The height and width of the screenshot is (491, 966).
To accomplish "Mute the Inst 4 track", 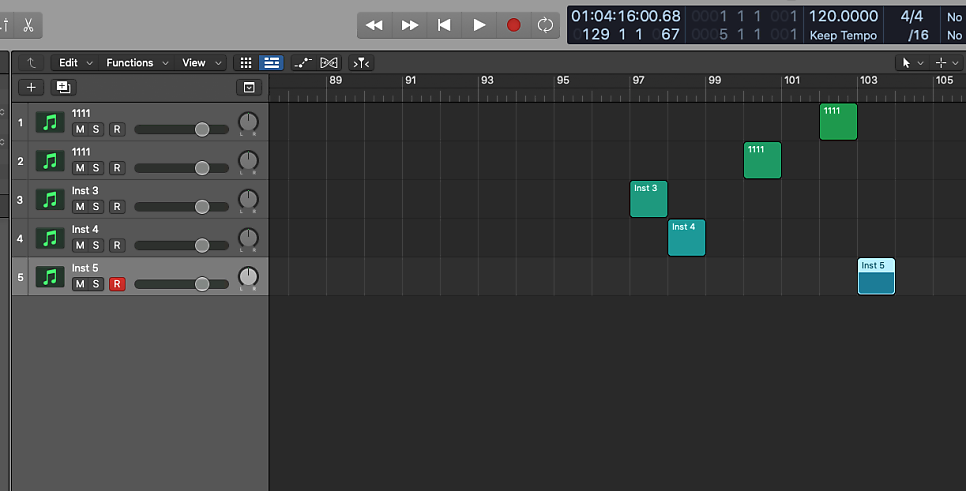I will coord(79,246).
